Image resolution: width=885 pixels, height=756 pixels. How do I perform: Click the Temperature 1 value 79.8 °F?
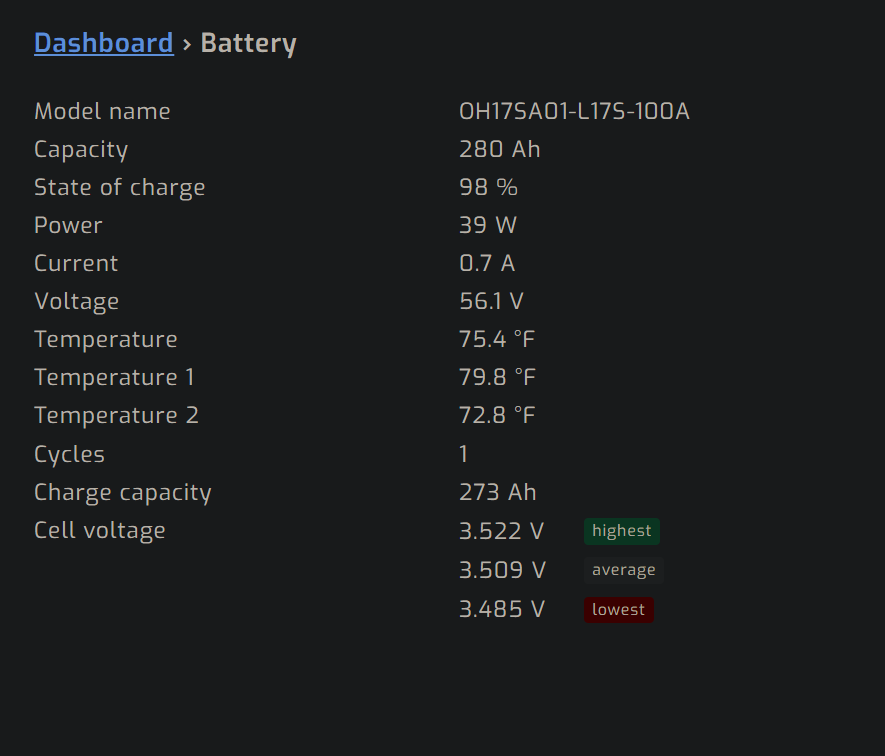pos(497,377)
